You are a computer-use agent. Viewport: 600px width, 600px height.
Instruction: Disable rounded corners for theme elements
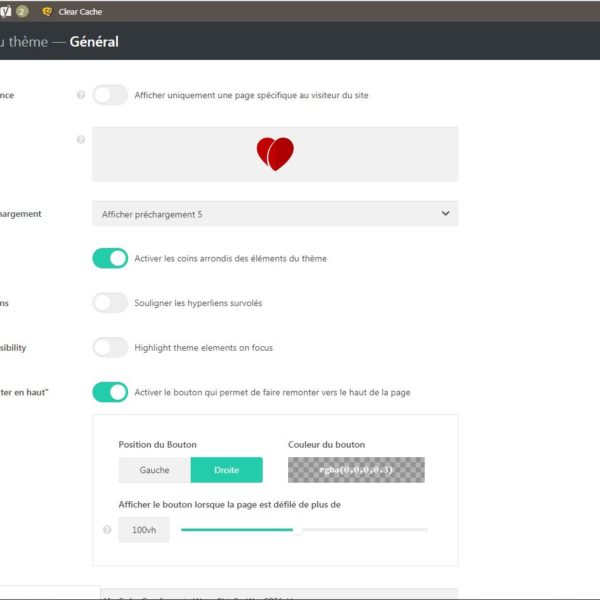(x=110, y=258)
